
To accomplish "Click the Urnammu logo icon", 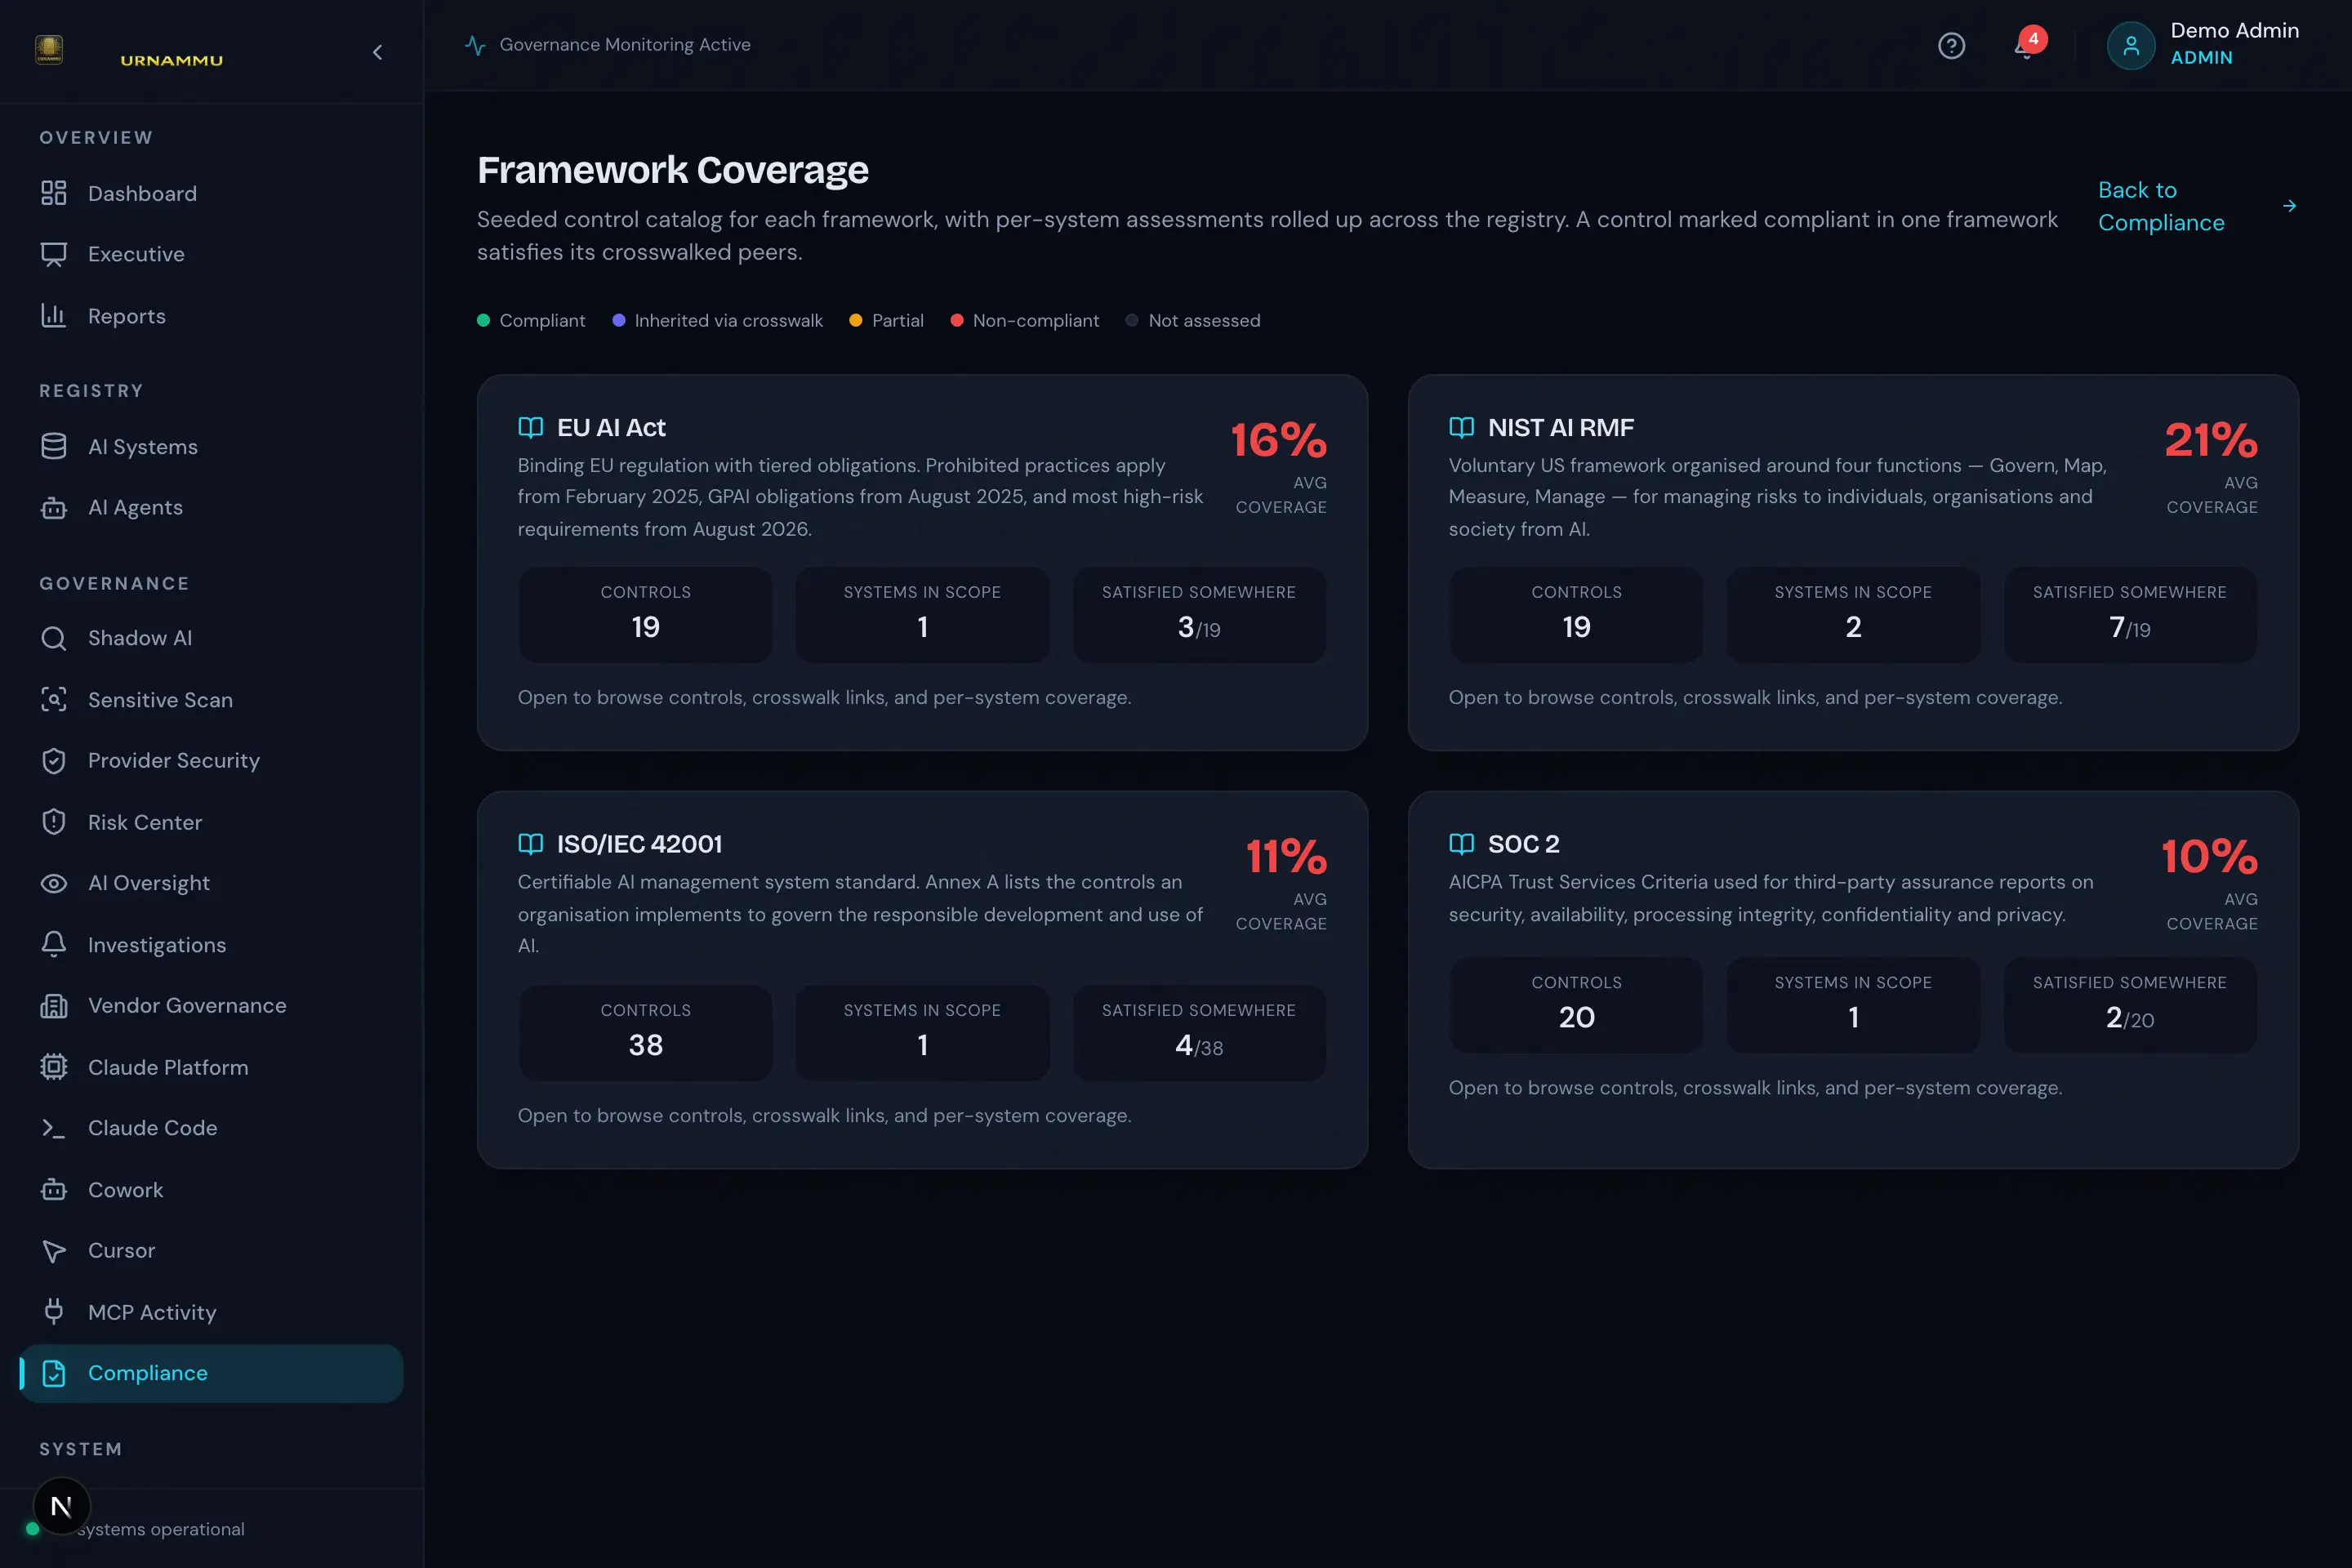I will point(49,50).
